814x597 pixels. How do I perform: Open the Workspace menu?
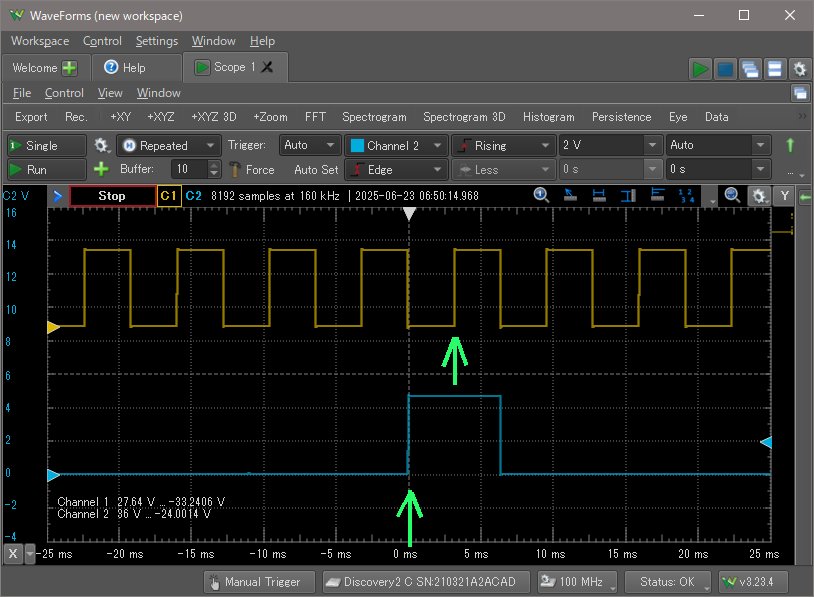[x=40, y=41]
